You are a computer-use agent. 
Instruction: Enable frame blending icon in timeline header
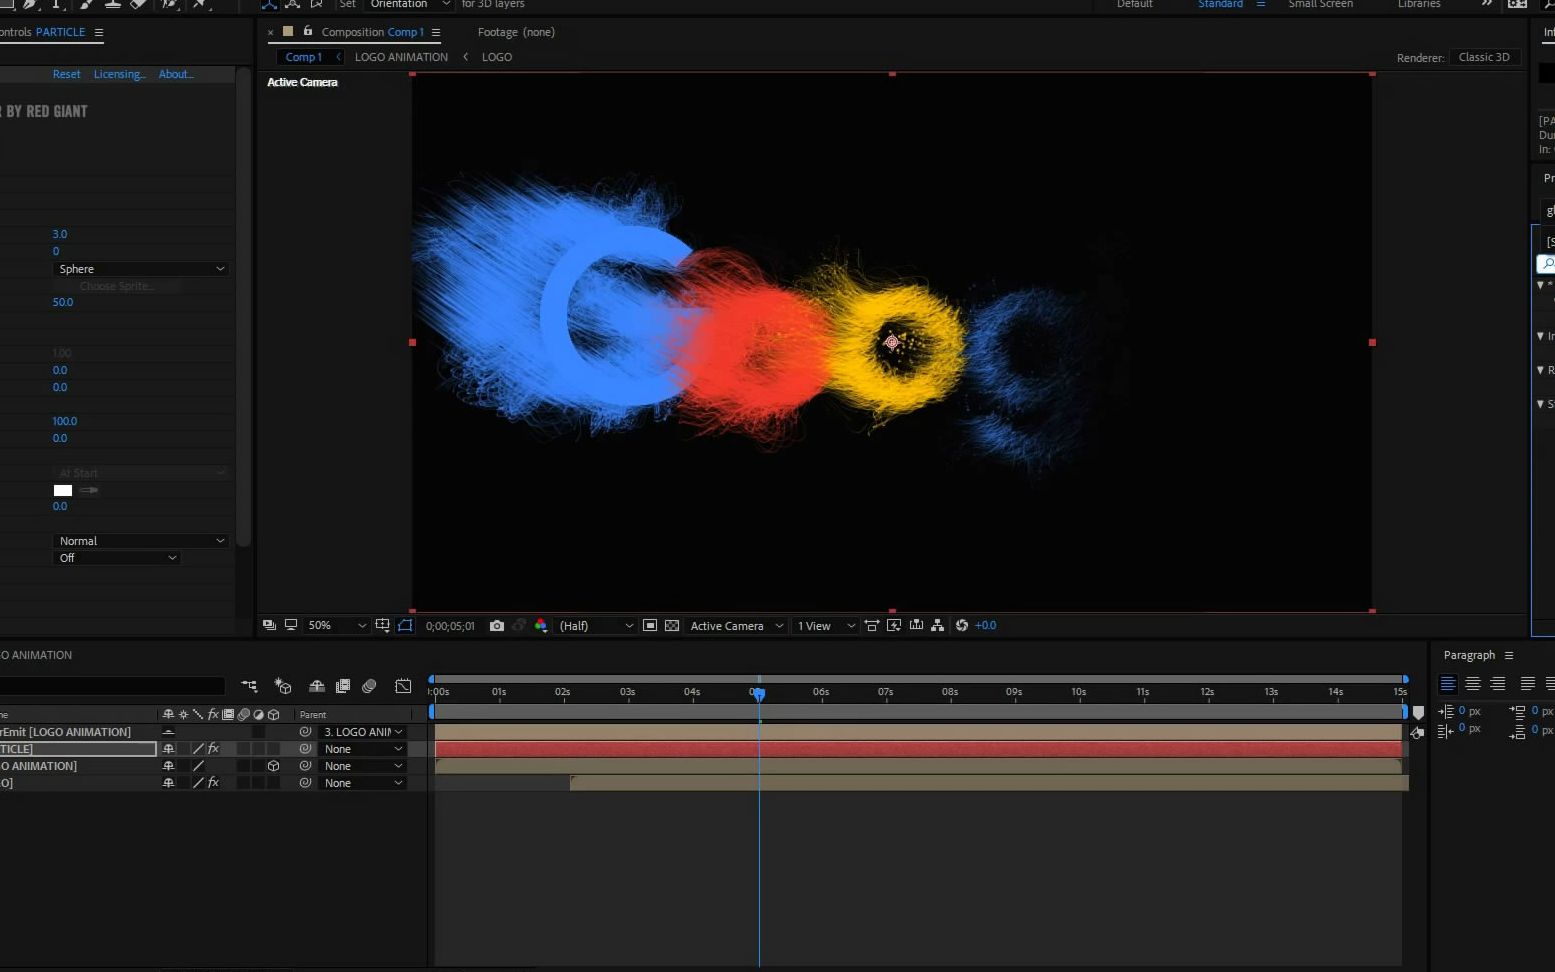tap(343, 686)
